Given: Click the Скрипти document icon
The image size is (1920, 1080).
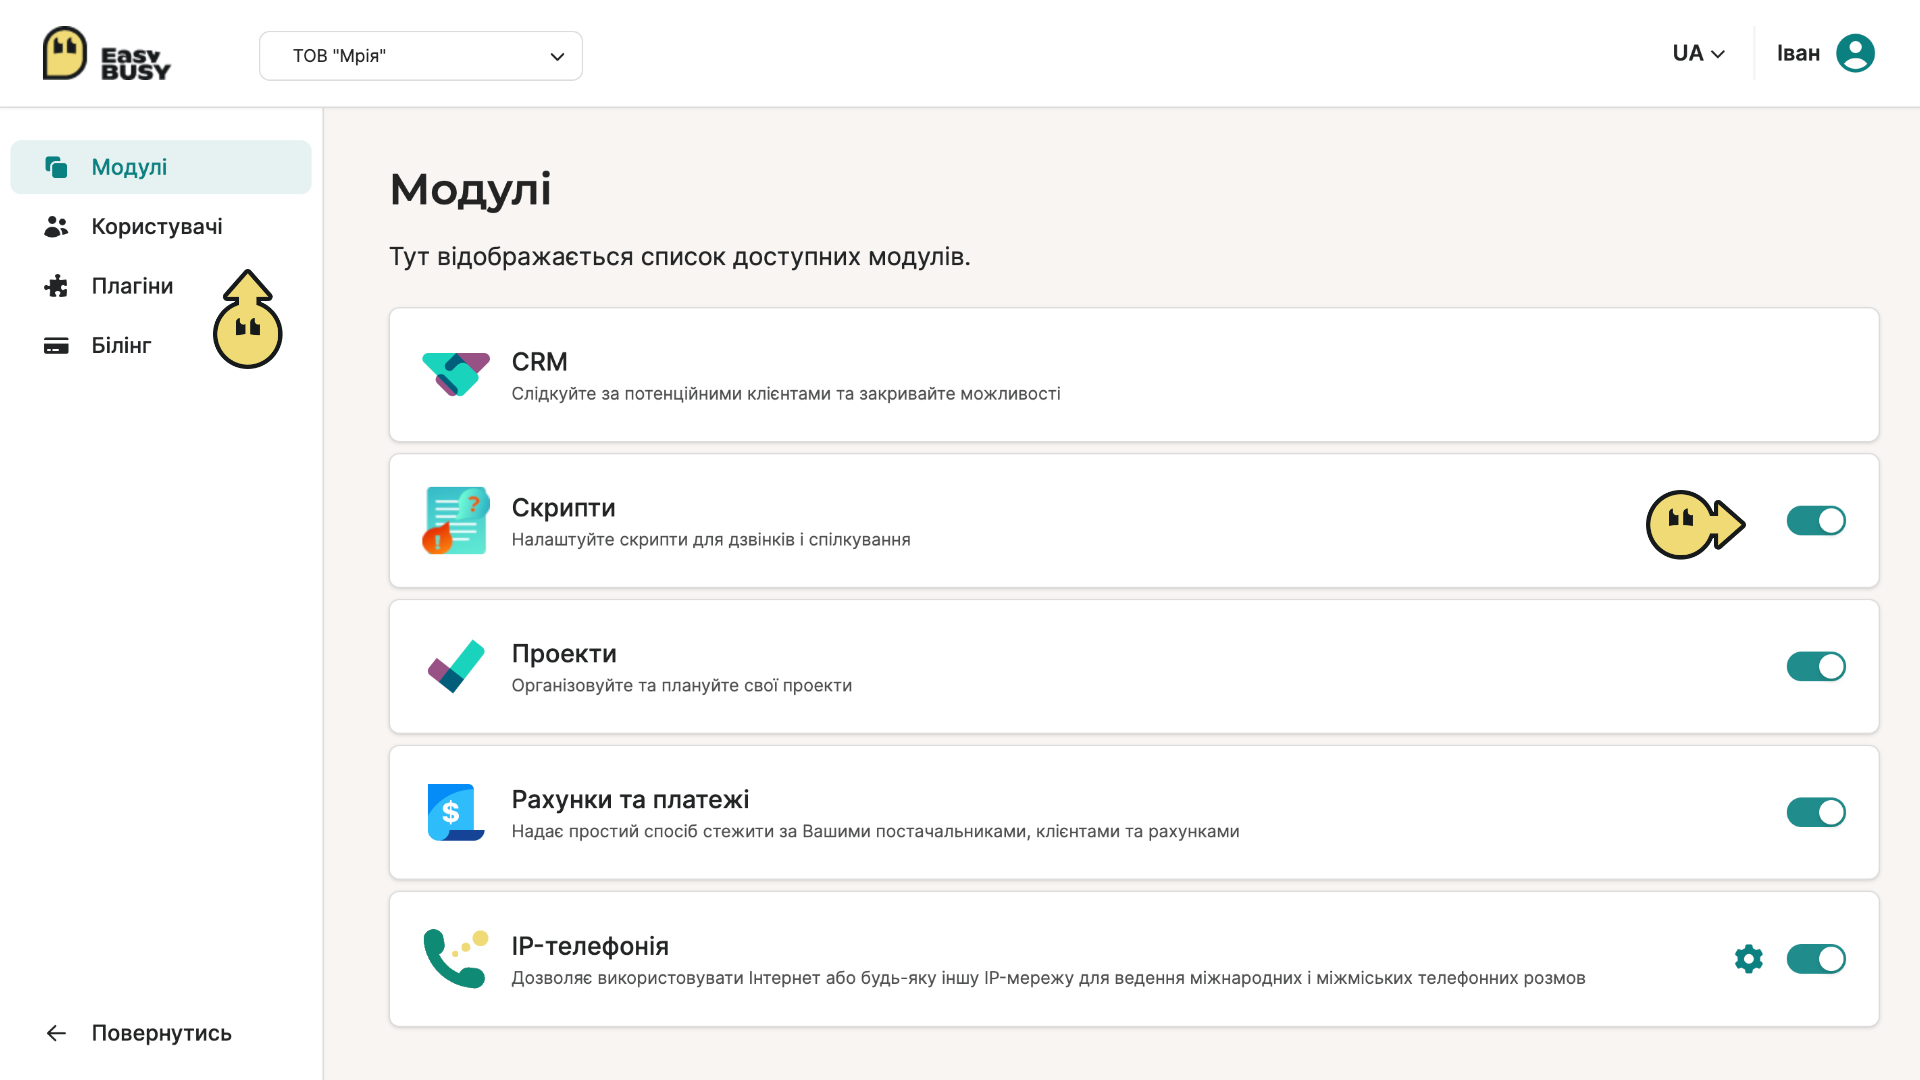Looking at the screenshot, I should click(456, 520).
